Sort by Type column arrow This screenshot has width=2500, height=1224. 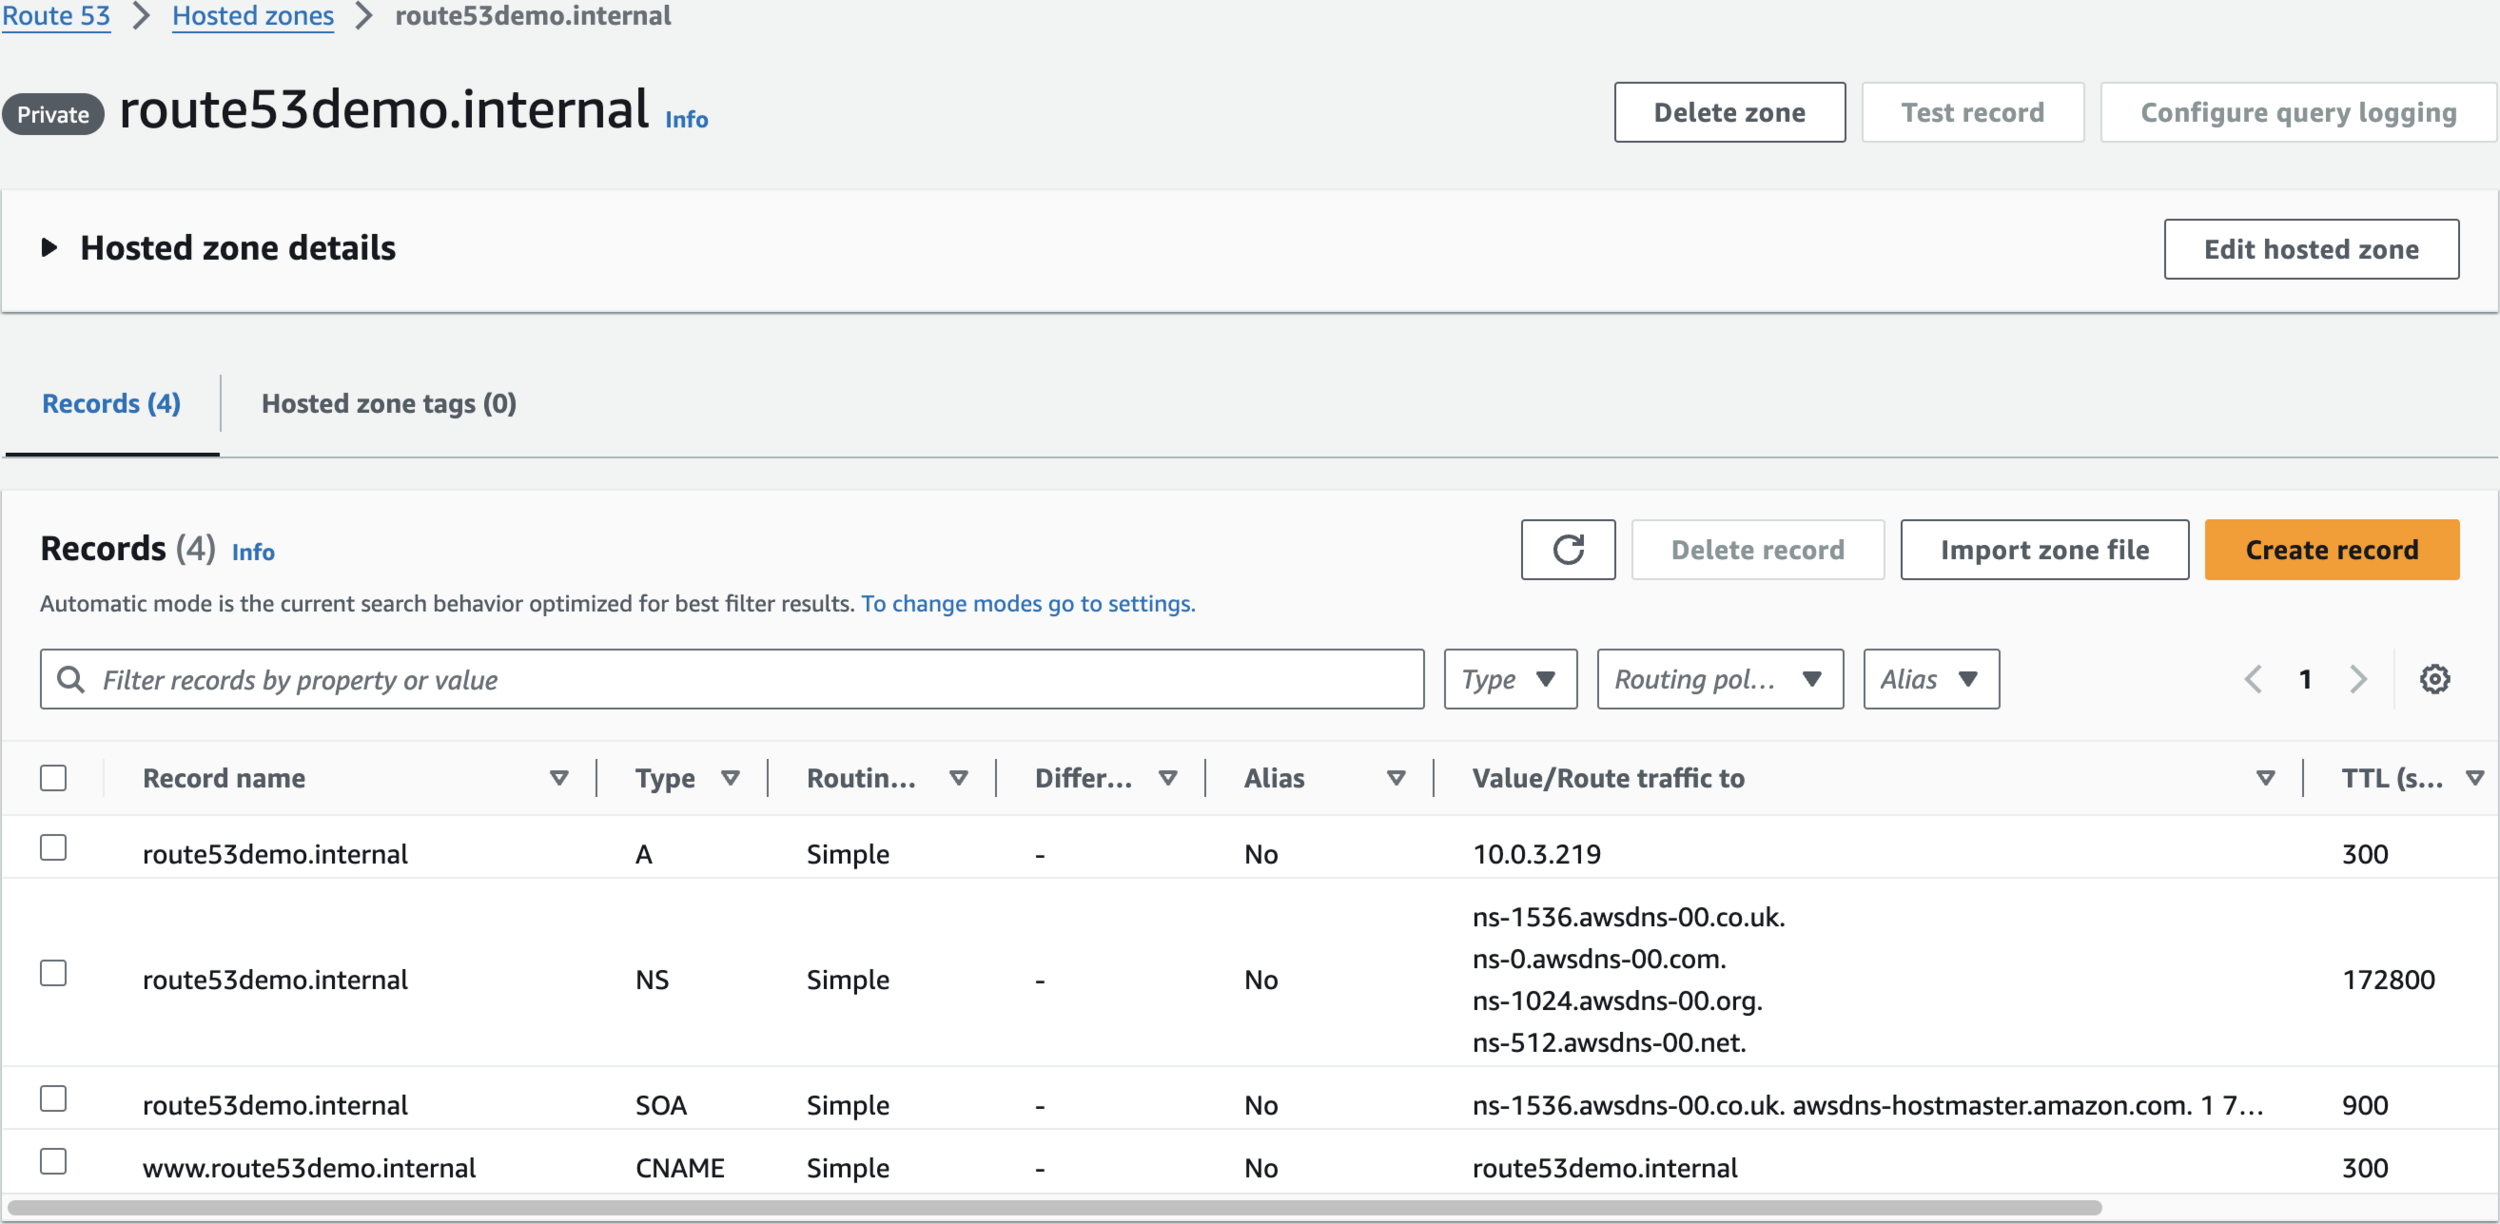pyautogui.click(x=730, y=778)
